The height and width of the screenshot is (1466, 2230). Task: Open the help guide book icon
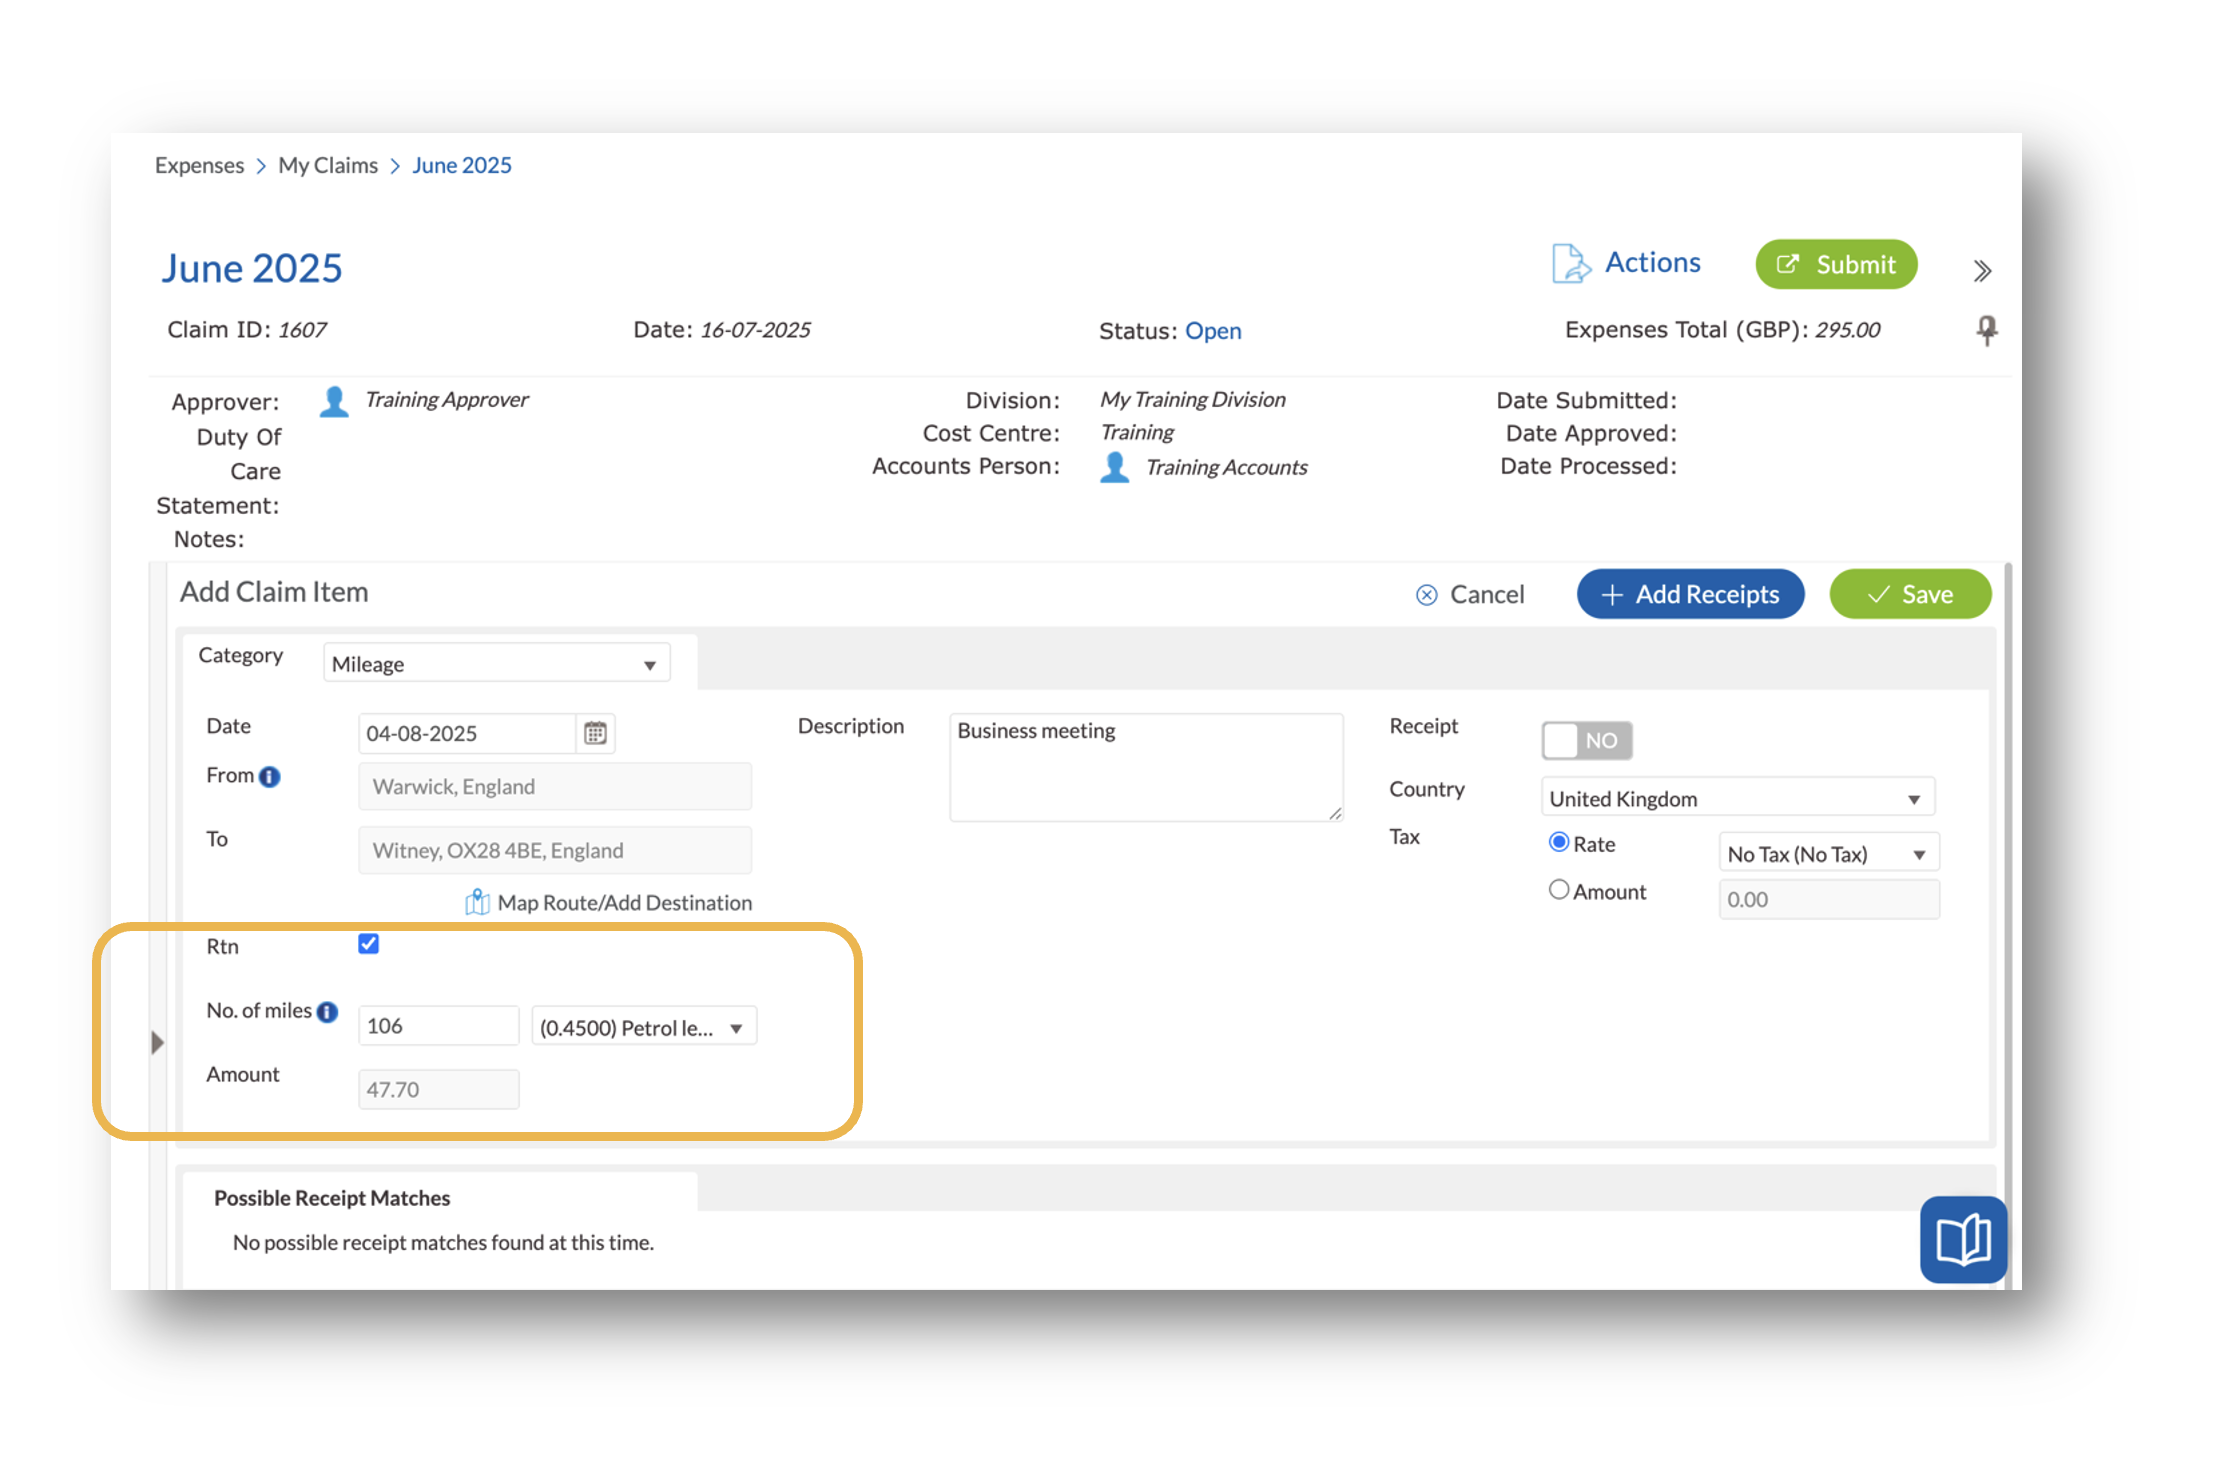coord(1962,1240)
